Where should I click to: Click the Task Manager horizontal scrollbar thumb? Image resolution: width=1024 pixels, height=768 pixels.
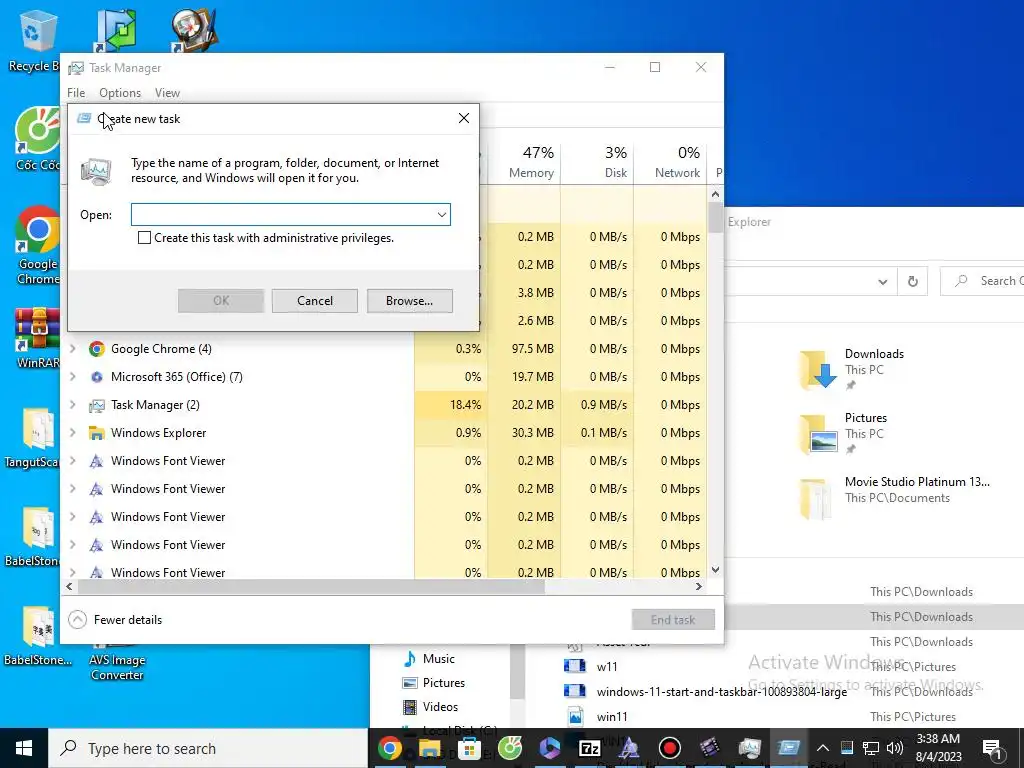pyautogui.click(x=311, y=586)
